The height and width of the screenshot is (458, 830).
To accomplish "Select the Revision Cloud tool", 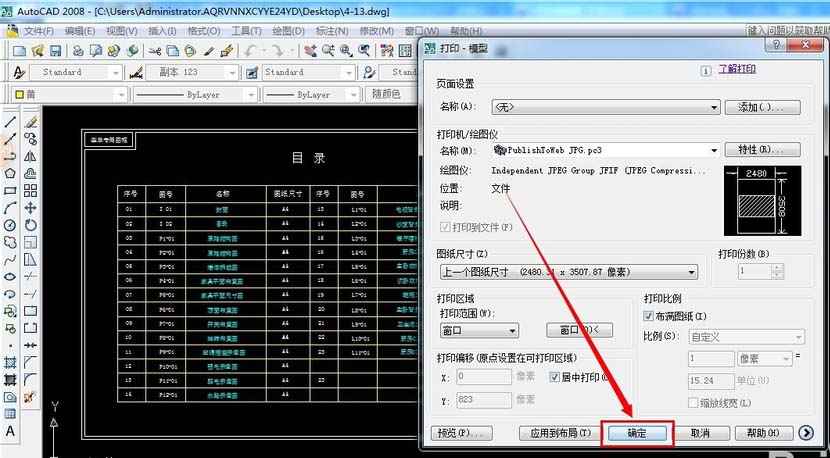I will point(10,243).
